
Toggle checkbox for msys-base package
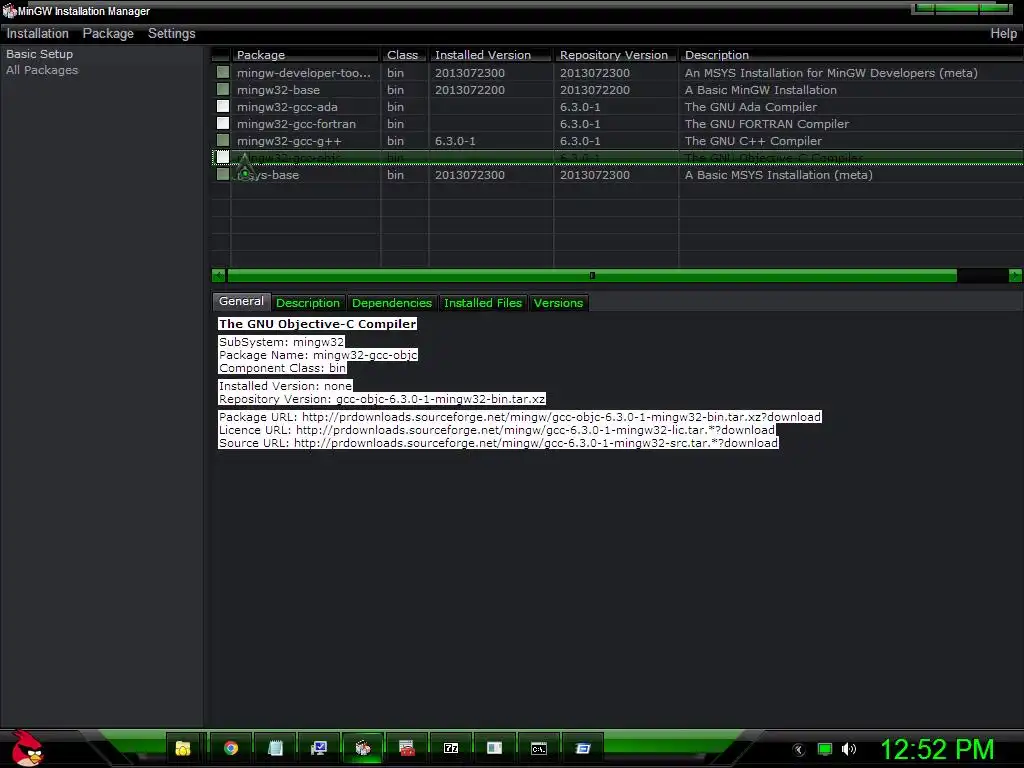(223, 174)
